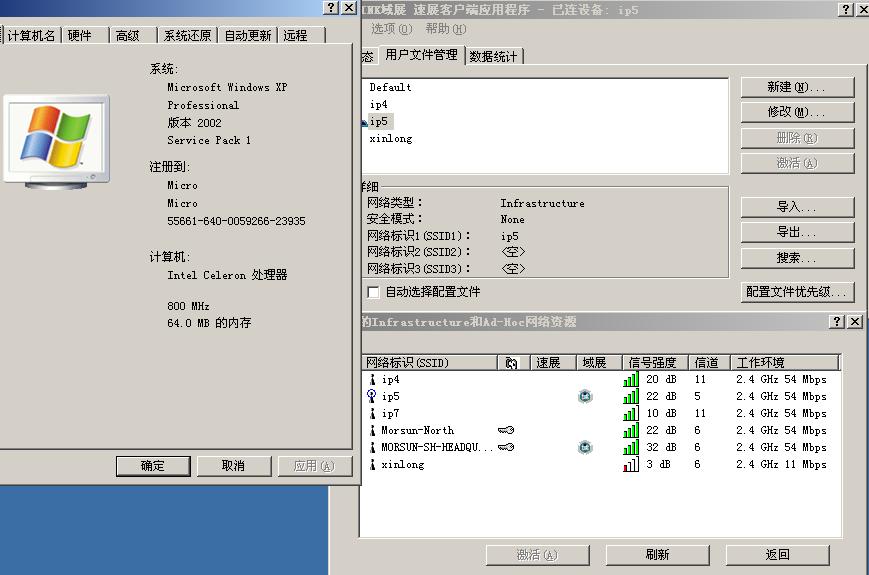Sort by 域展 column header
Image resolution: width=869 pixels, height=575 pixels.
point(599,363)
